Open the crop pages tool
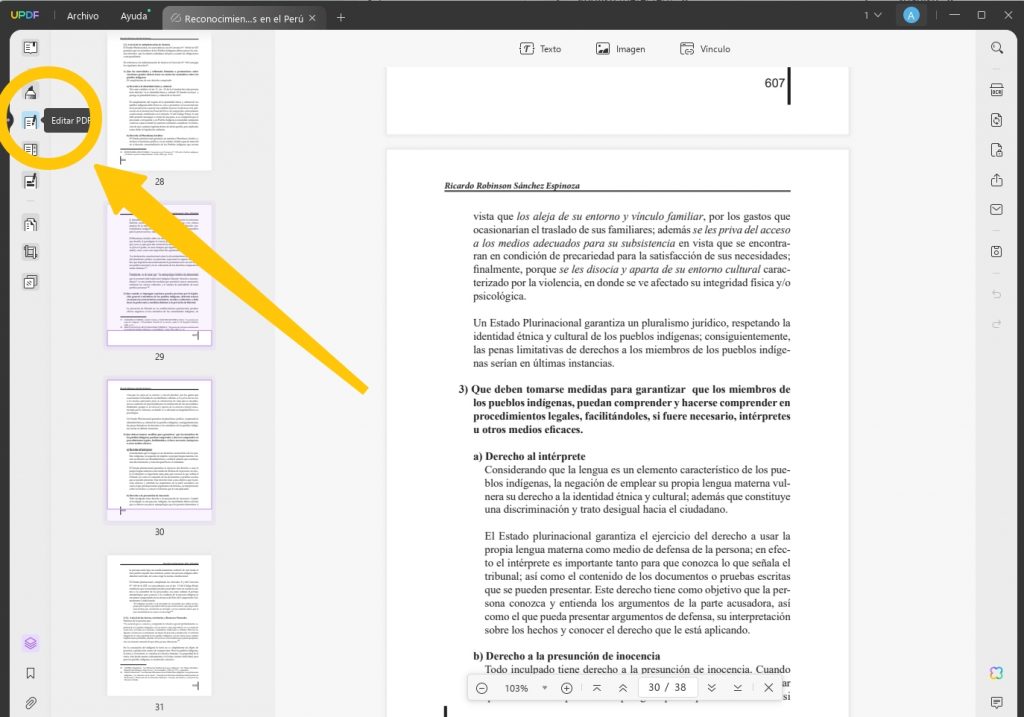 tap(31, 251)
